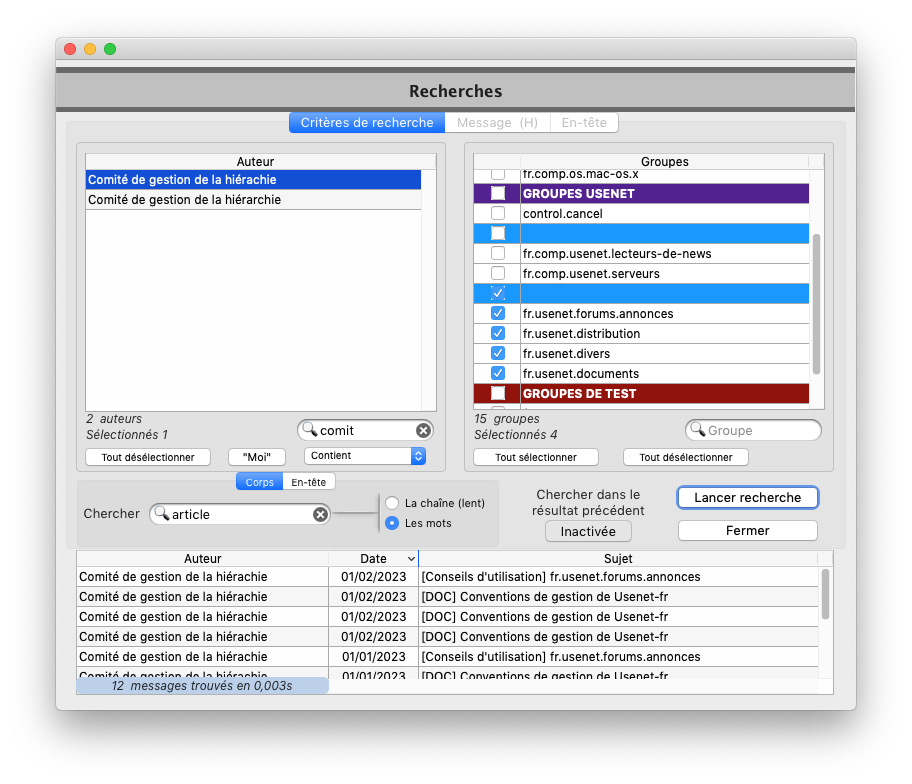Uncheck fr.usenet.distribution checkbox
Screen dimensions: 912x784
tap(498, 333)
